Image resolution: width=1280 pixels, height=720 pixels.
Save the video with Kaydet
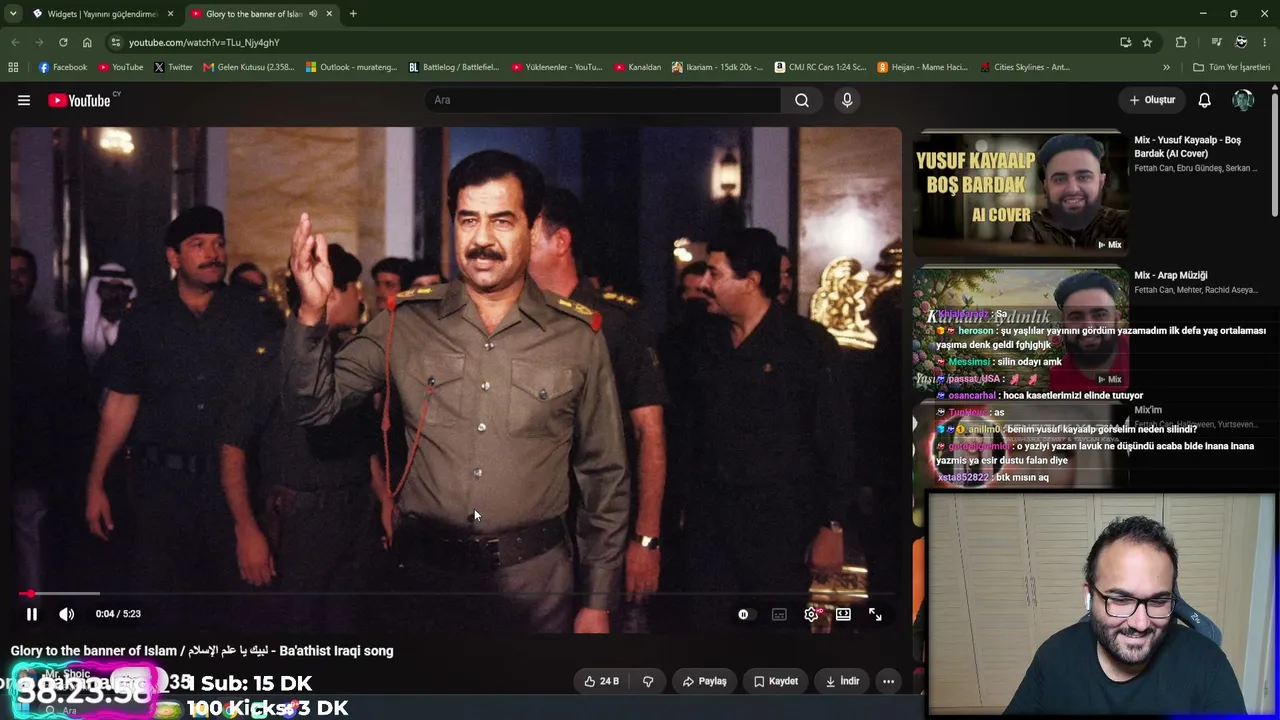[x=776, y=681]
